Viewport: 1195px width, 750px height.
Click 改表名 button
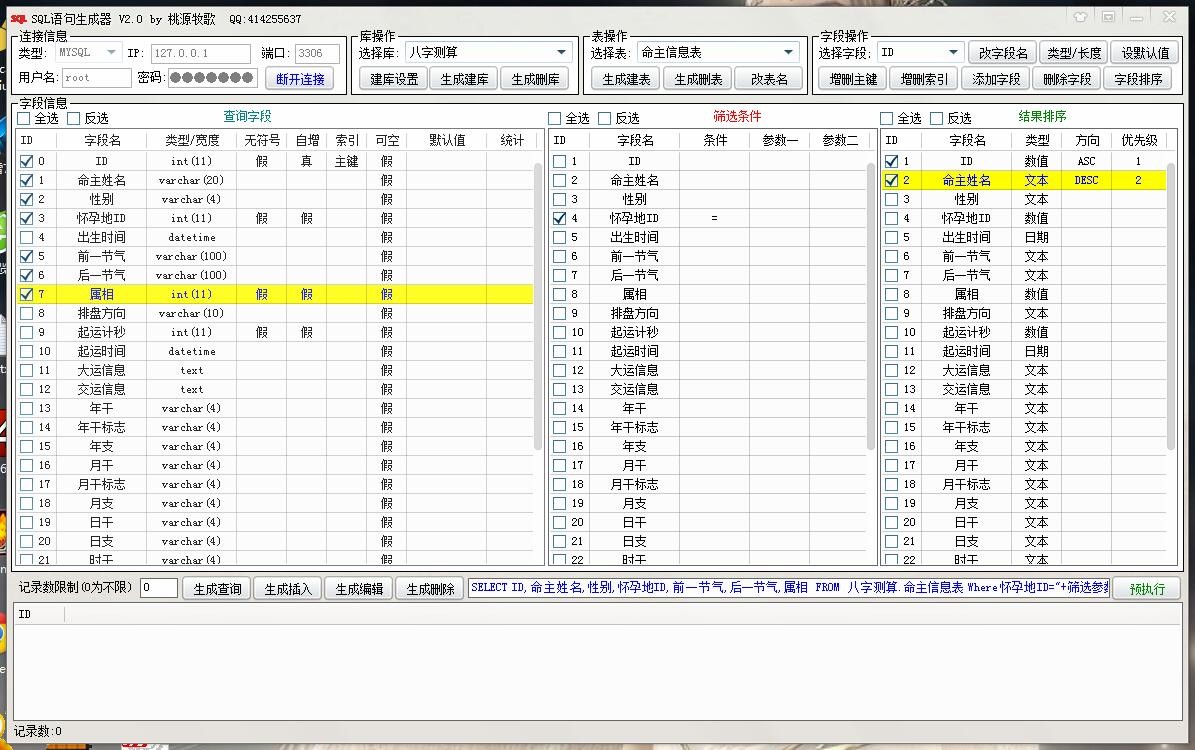(769, 79)
